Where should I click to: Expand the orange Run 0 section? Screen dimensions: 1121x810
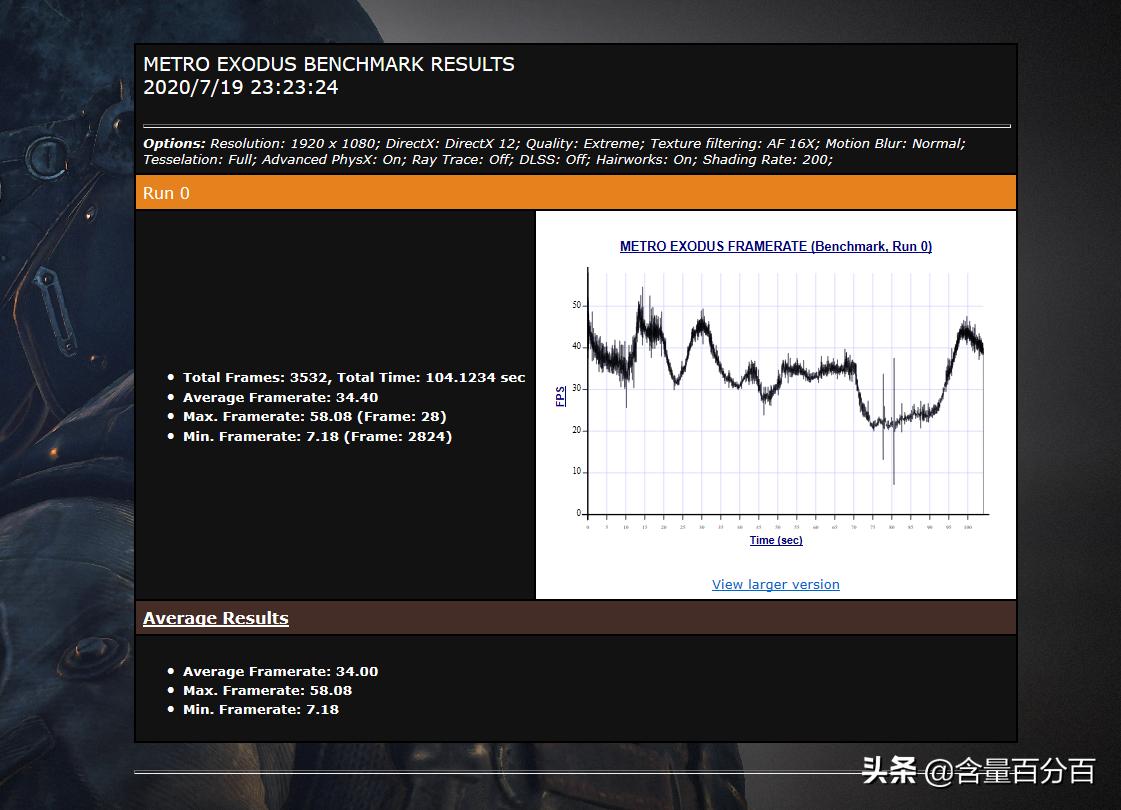tap(166, 192)
